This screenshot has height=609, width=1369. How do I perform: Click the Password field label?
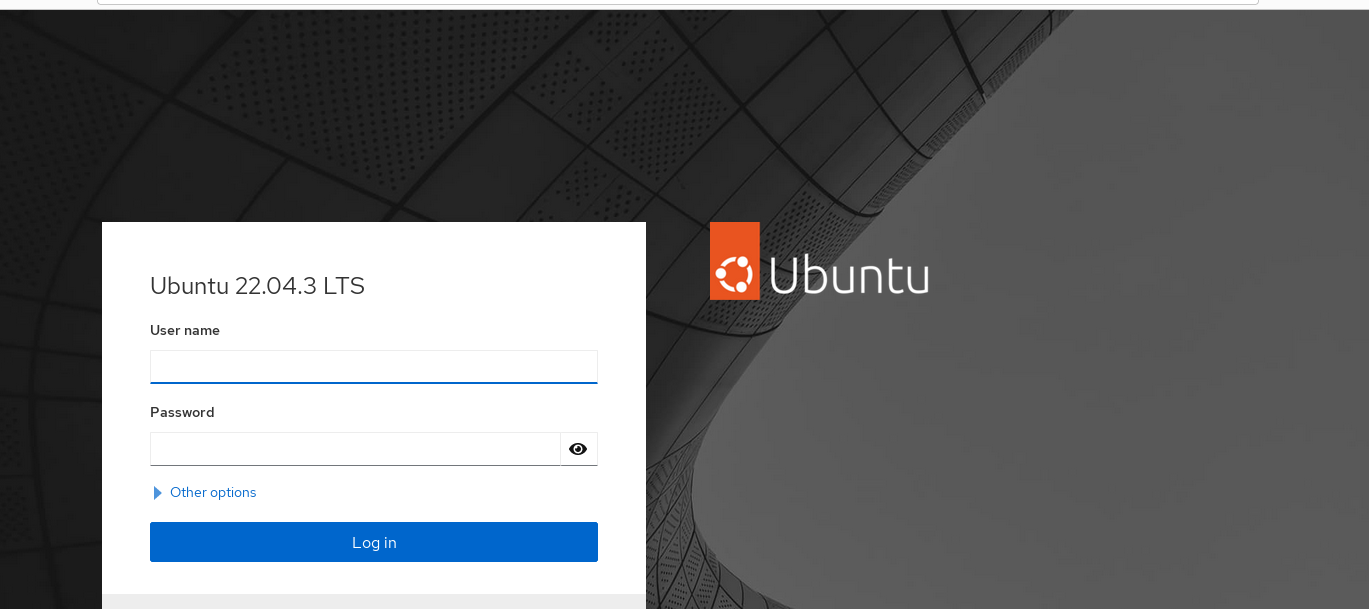(182, 412)
